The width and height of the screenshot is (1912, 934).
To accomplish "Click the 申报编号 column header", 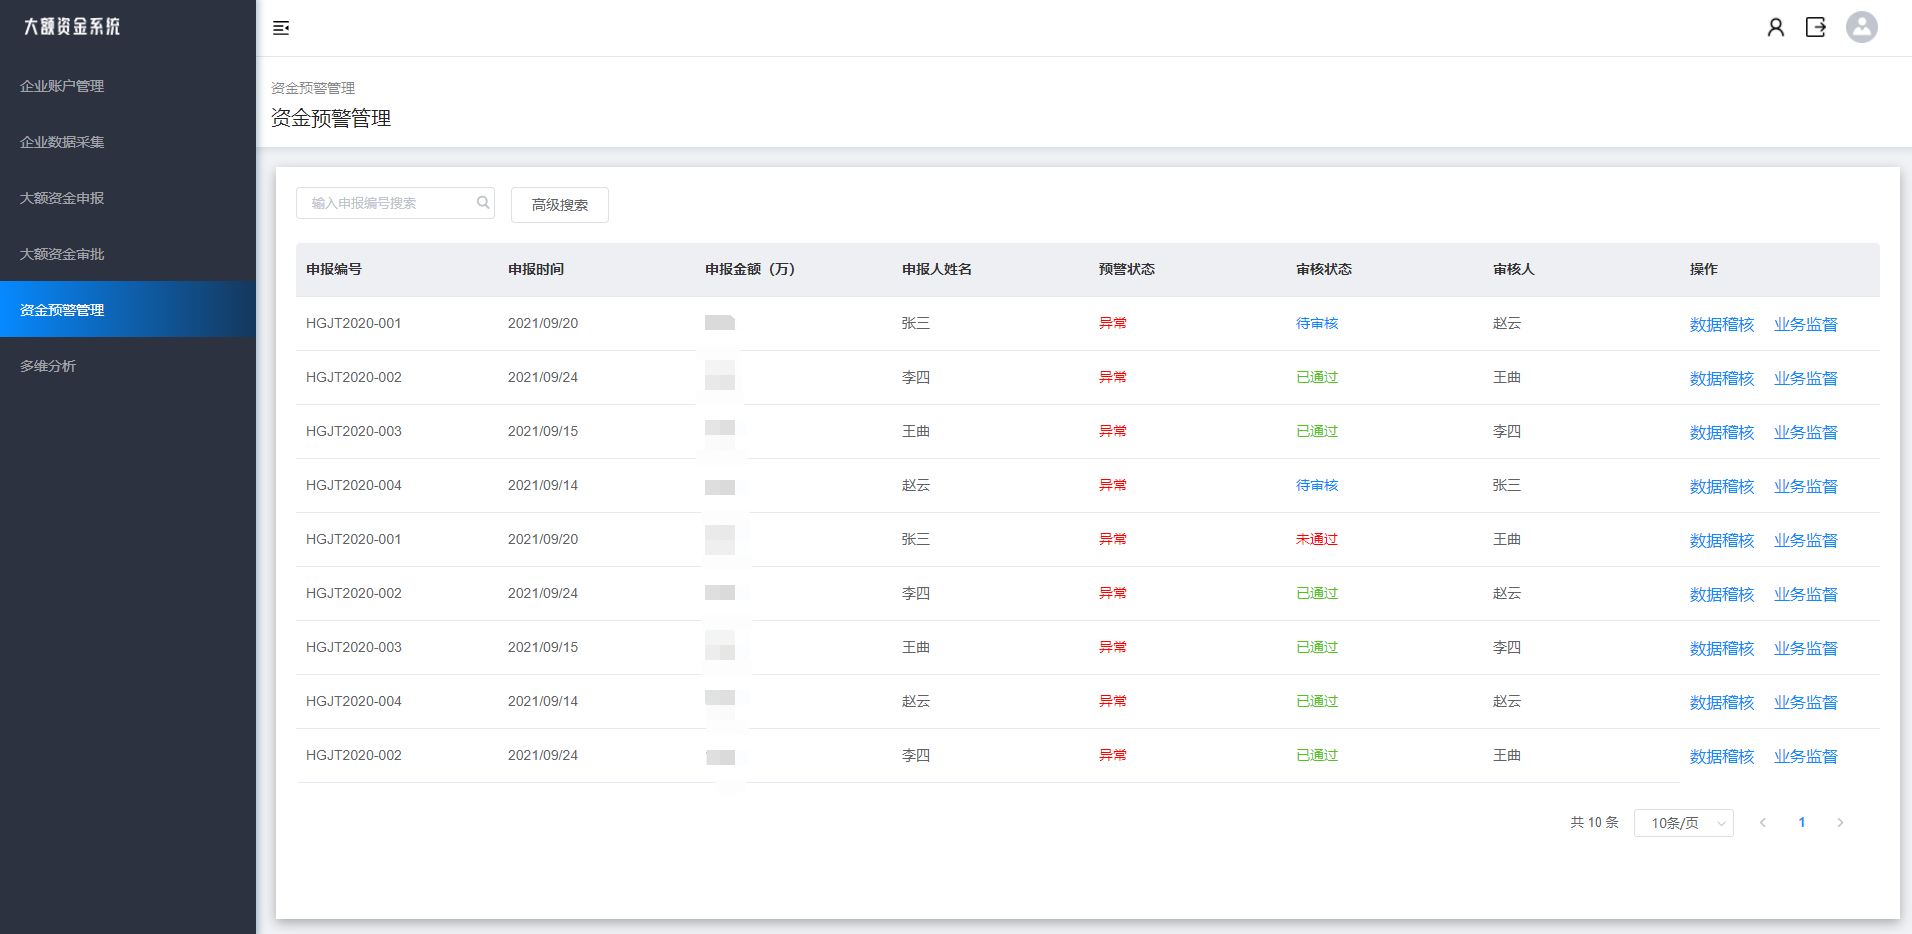I will [334, 269].
